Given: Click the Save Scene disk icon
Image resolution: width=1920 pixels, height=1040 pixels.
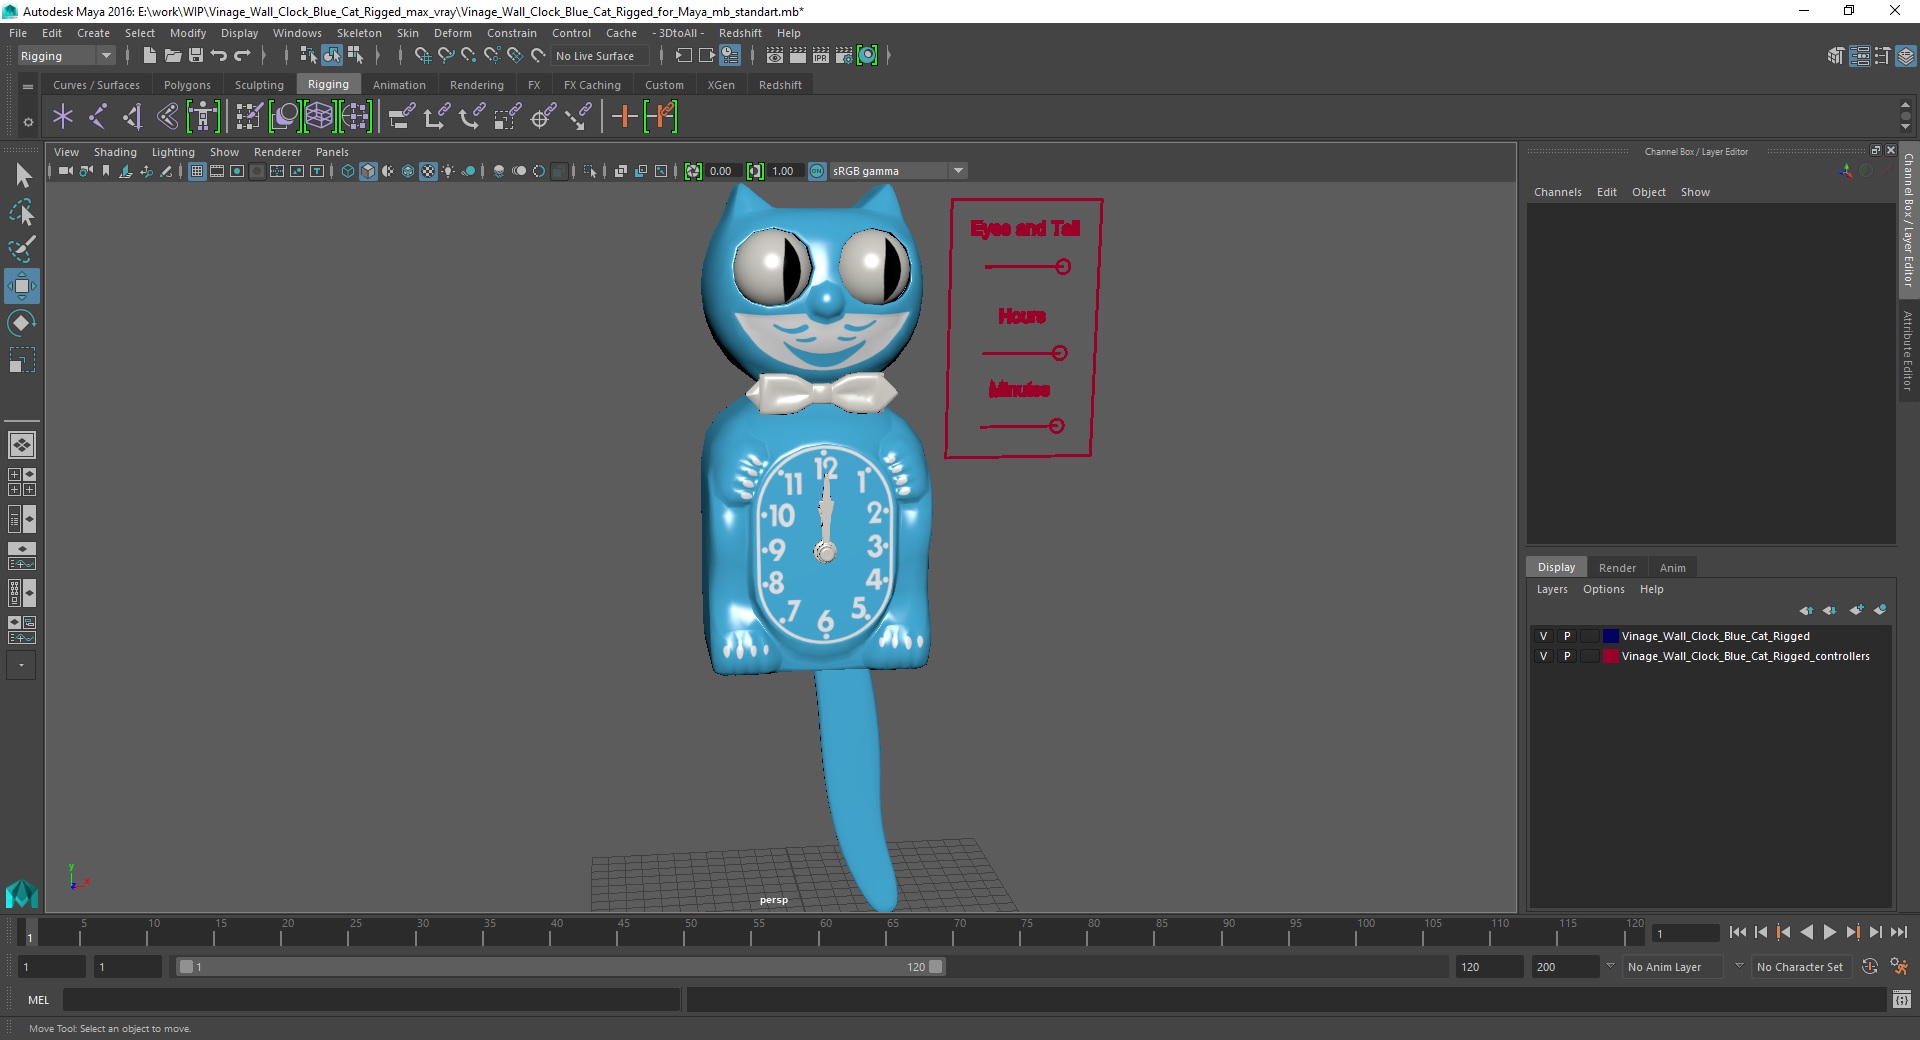Looking at the screenshot, I should pos(196,56).
